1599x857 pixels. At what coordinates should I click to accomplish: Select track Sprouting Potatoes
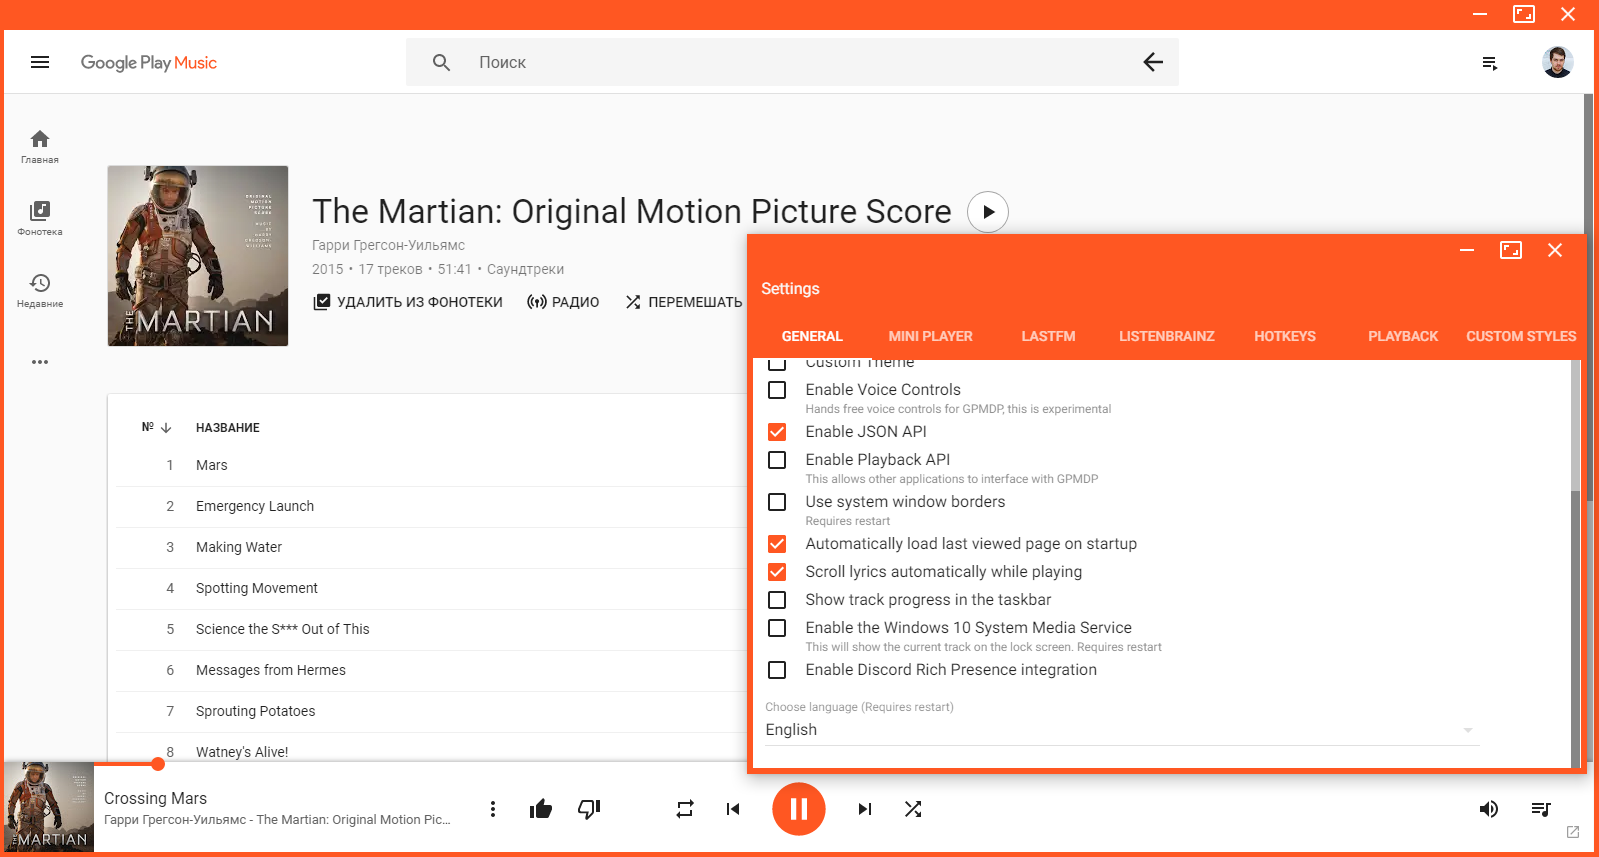(256, 711)
